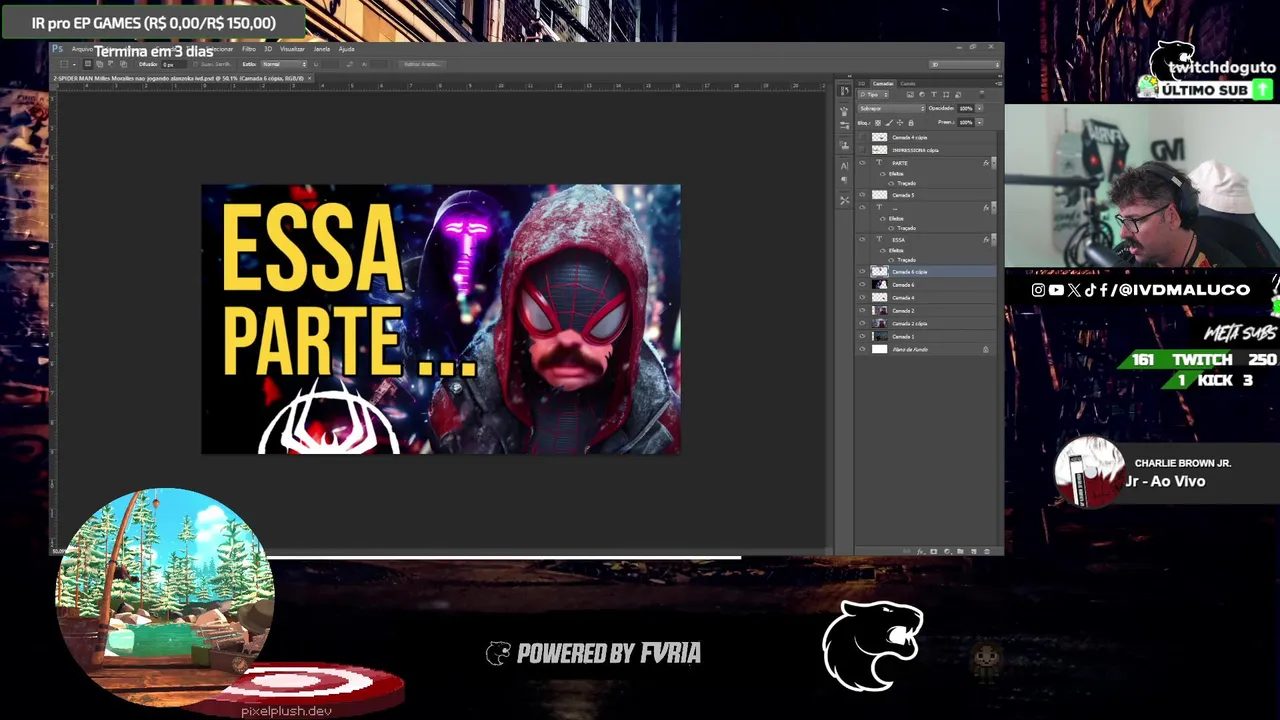Collapse effects on the ESSA layer
The width and height of the screenshot is (1280, 720).
point(994,239)
